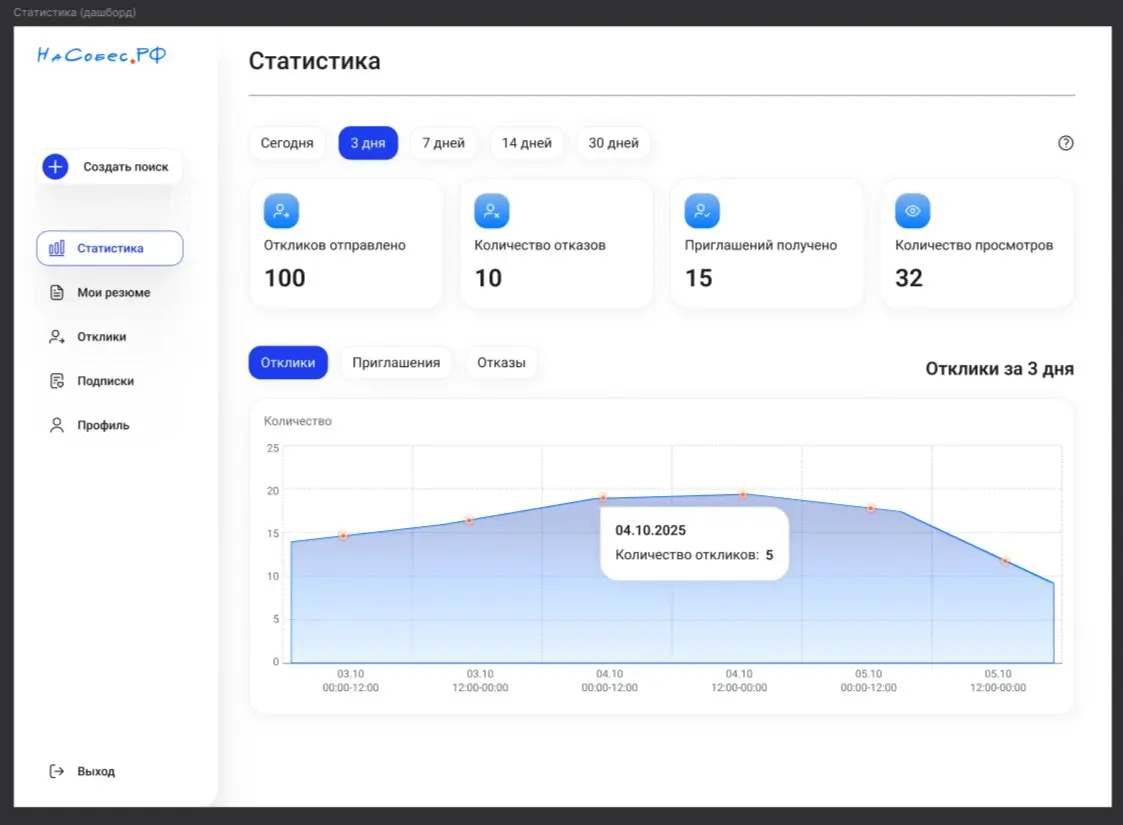Open Мои резюме in the sidebar

(113, 293)
